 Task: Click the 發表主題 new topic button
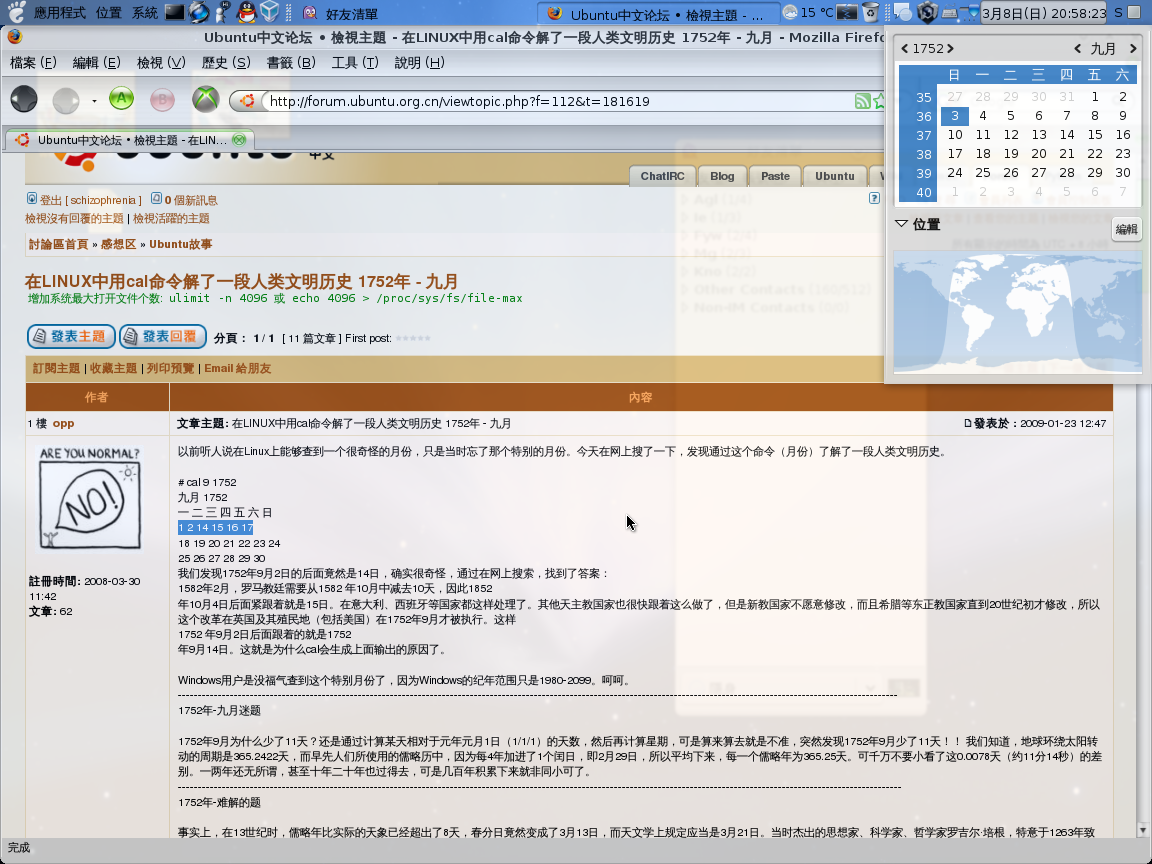click(x=71, y=336)
